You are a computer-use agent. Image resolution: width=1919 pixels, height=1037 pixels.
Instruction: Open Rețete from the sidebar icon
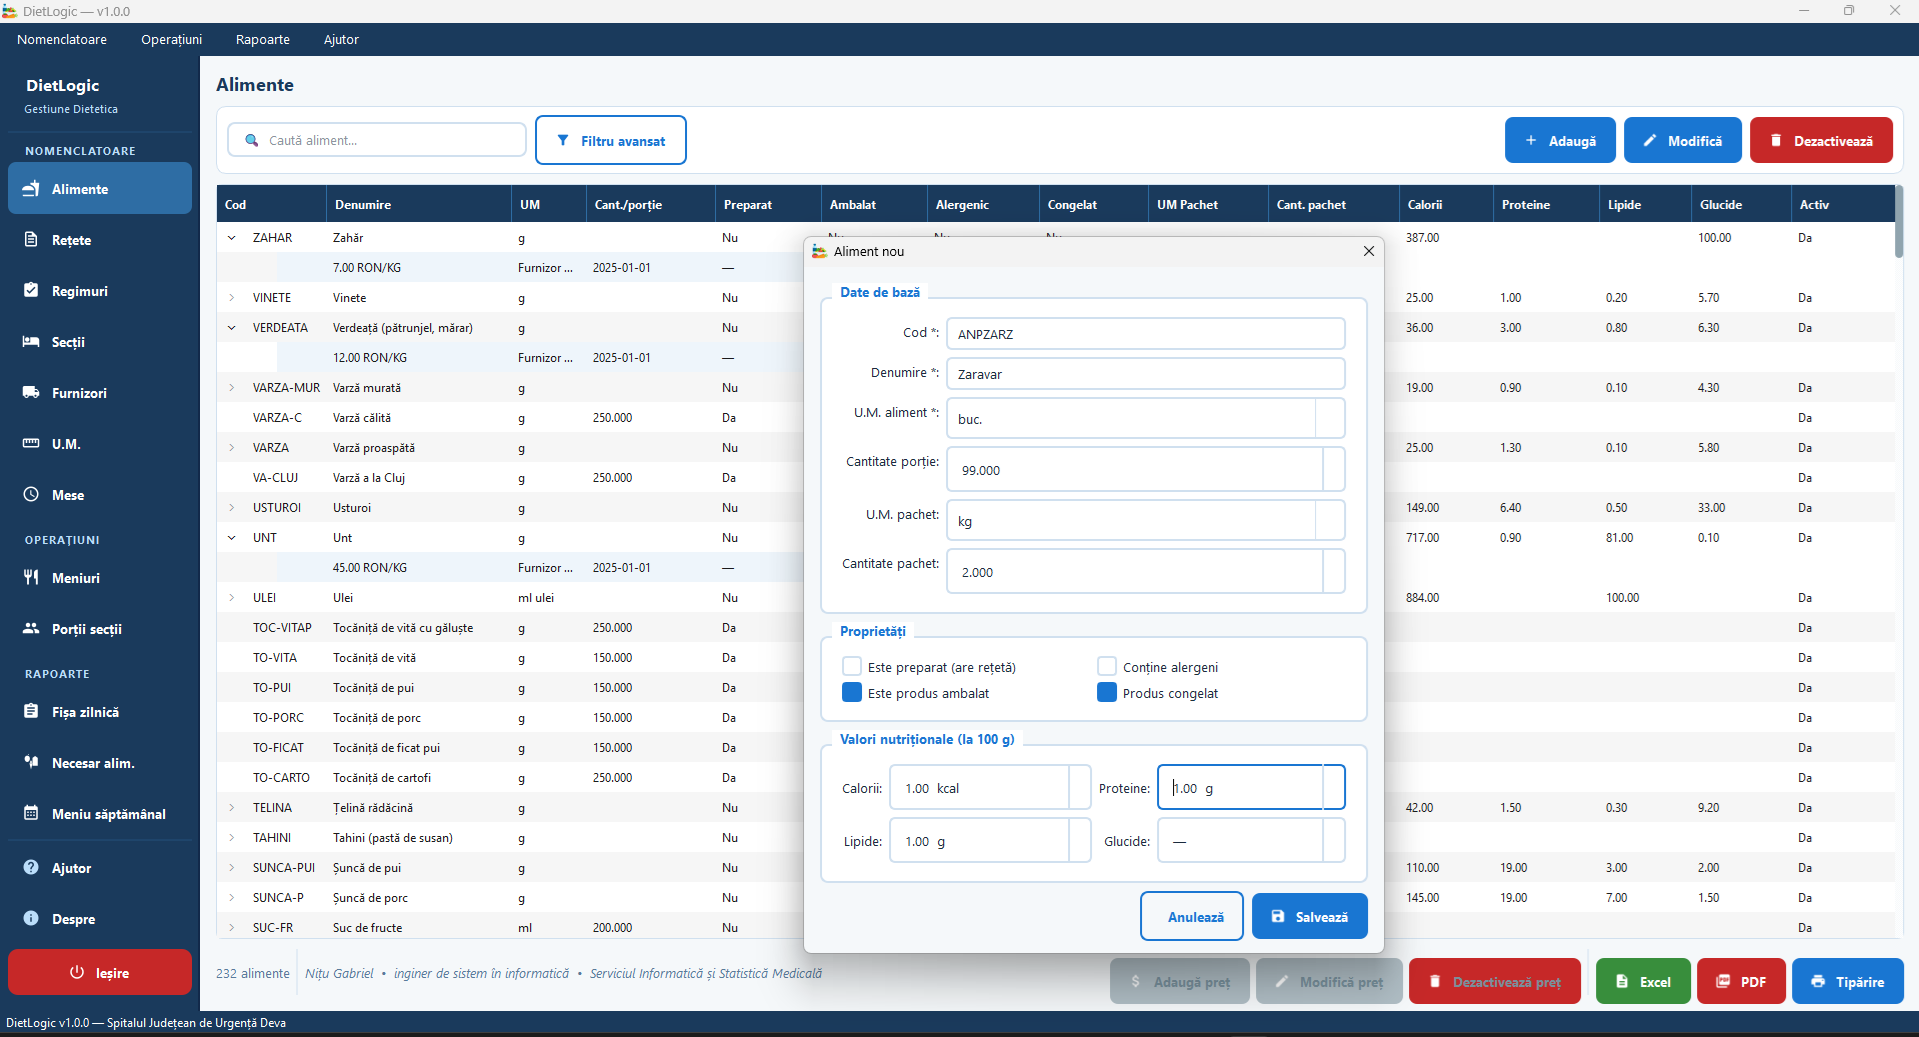click(x=31, y=240)
